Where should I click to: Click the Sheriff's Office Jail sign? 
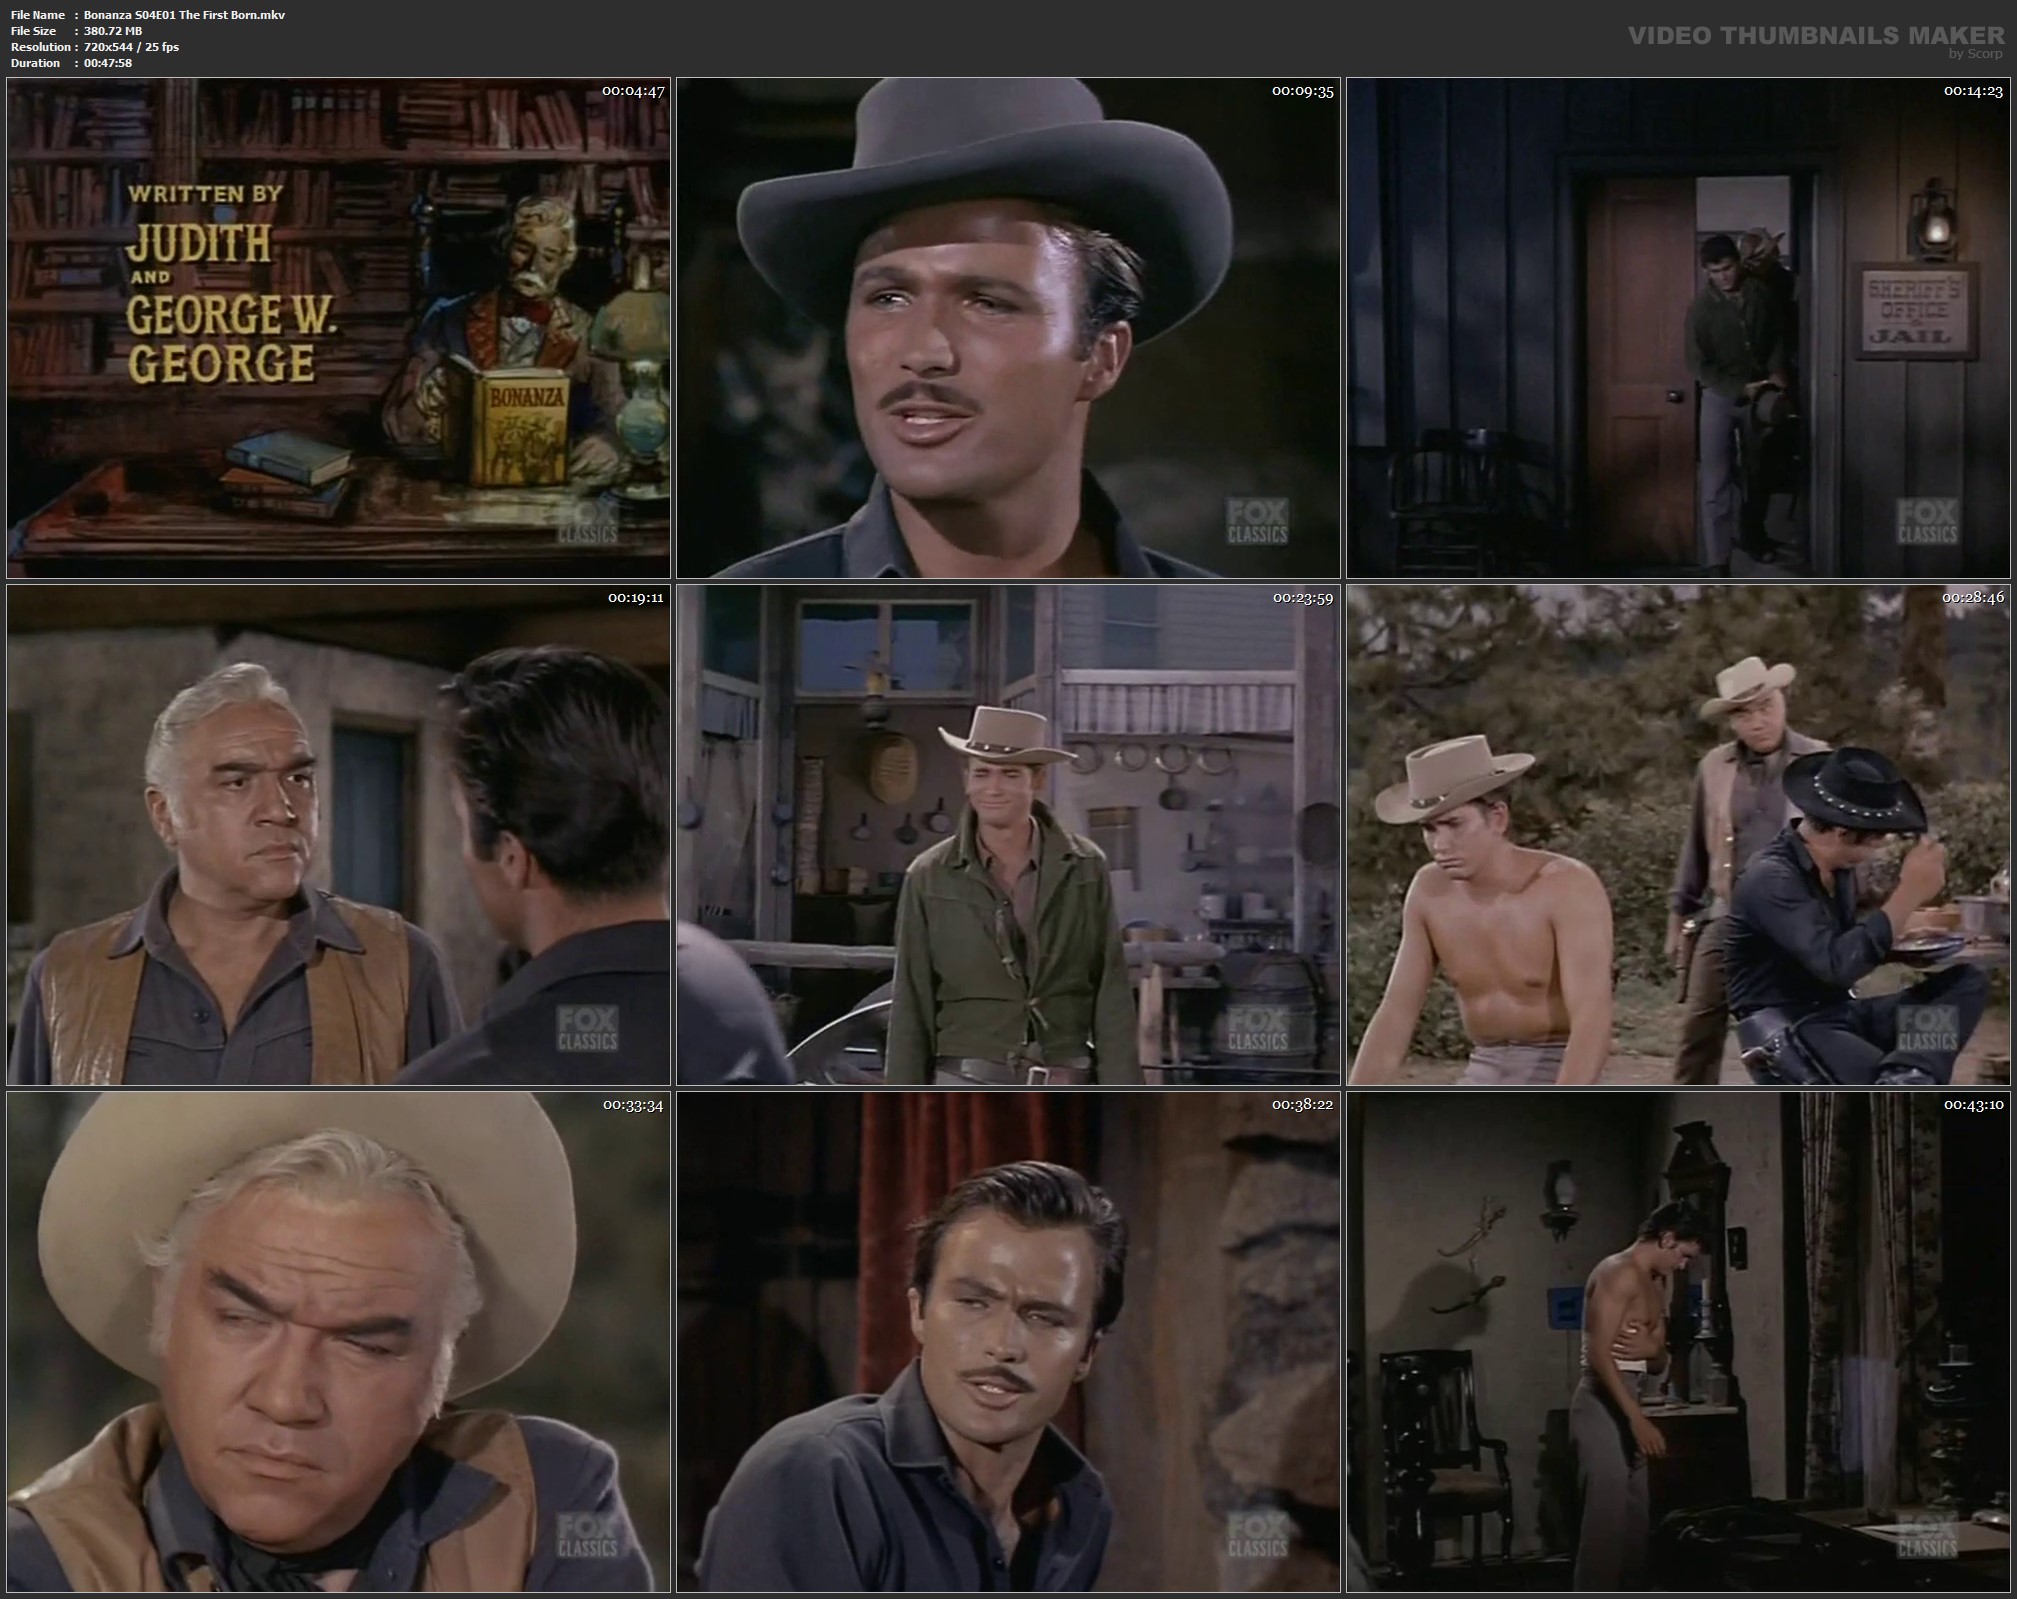[x=1916, y=311]
